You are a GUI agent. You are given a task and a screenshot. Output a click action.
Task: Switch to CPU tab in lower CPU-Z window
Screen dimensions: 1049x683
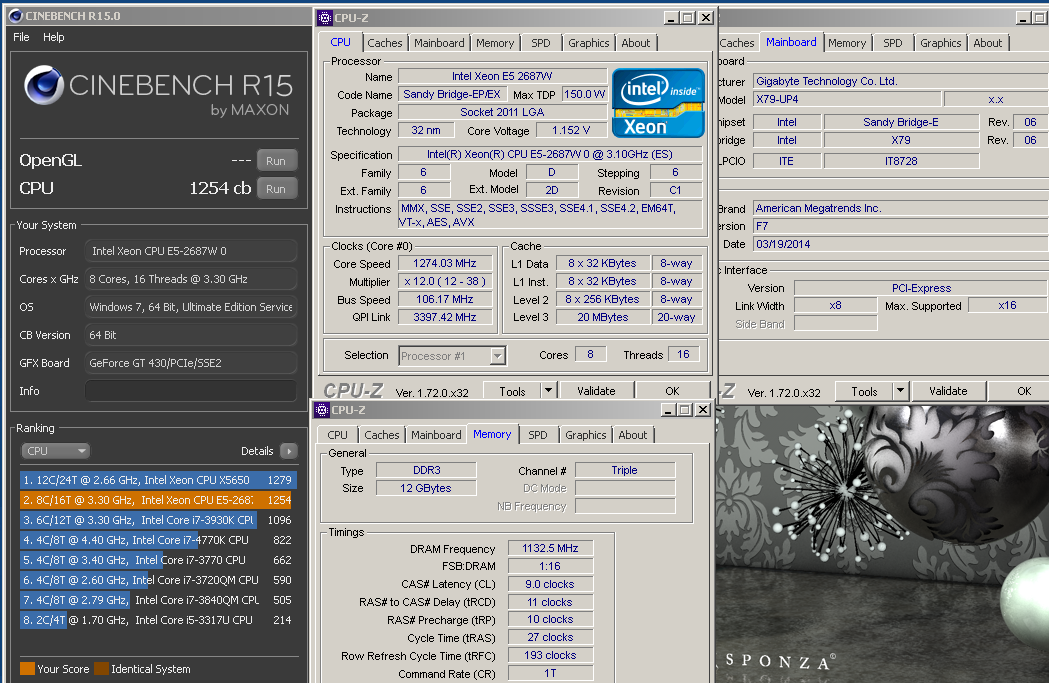pos(337,435)
